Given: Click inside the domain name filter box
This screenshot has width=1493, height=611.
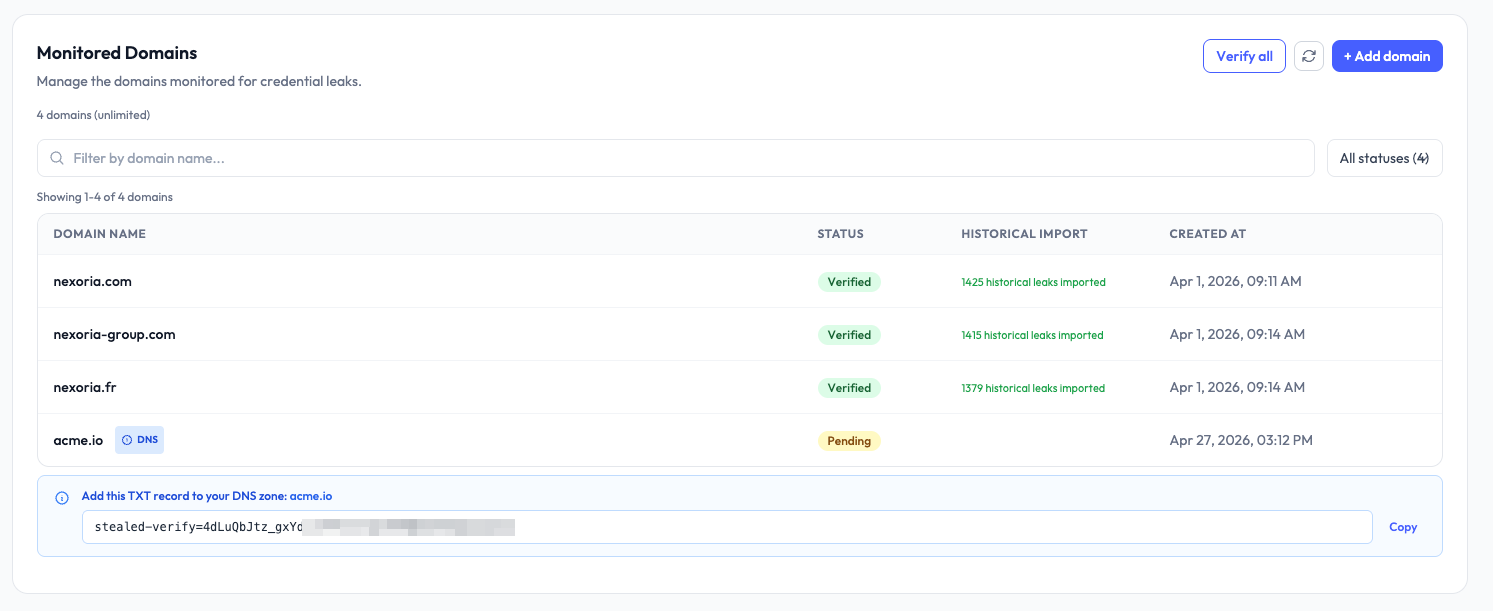Looking at the screenshot, I should click(x=400, y=157).
